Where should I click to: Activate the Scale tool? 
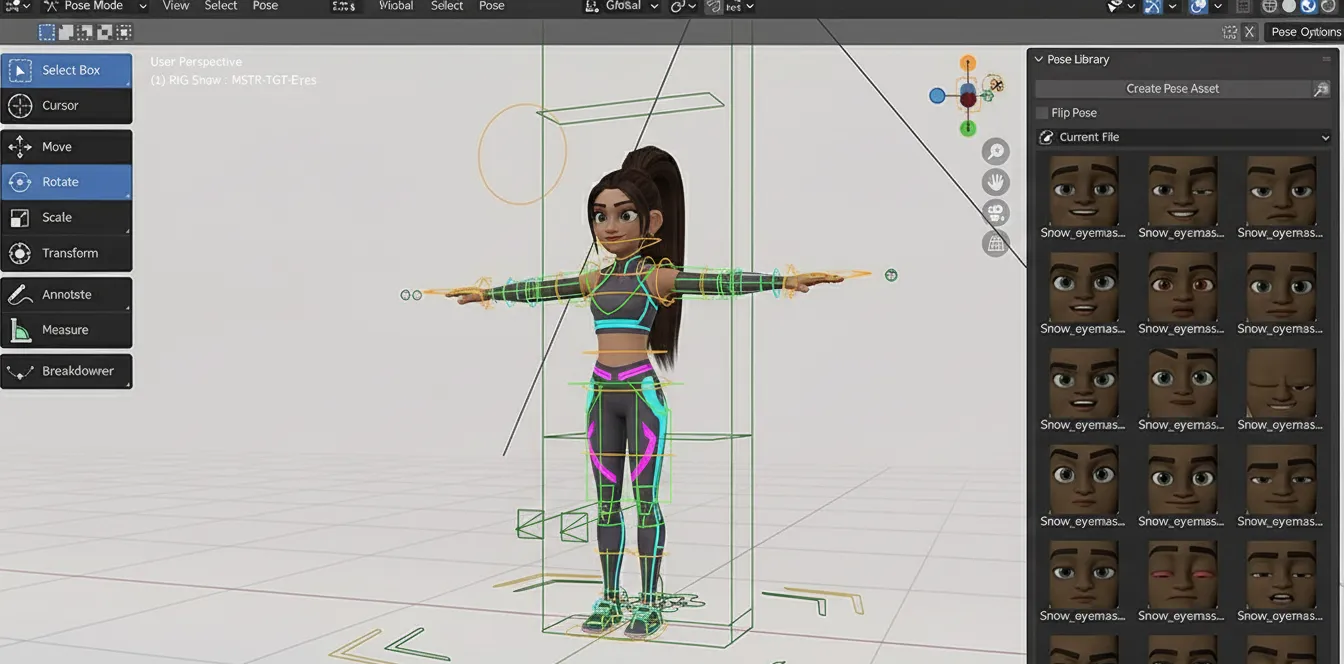(66, 217)
